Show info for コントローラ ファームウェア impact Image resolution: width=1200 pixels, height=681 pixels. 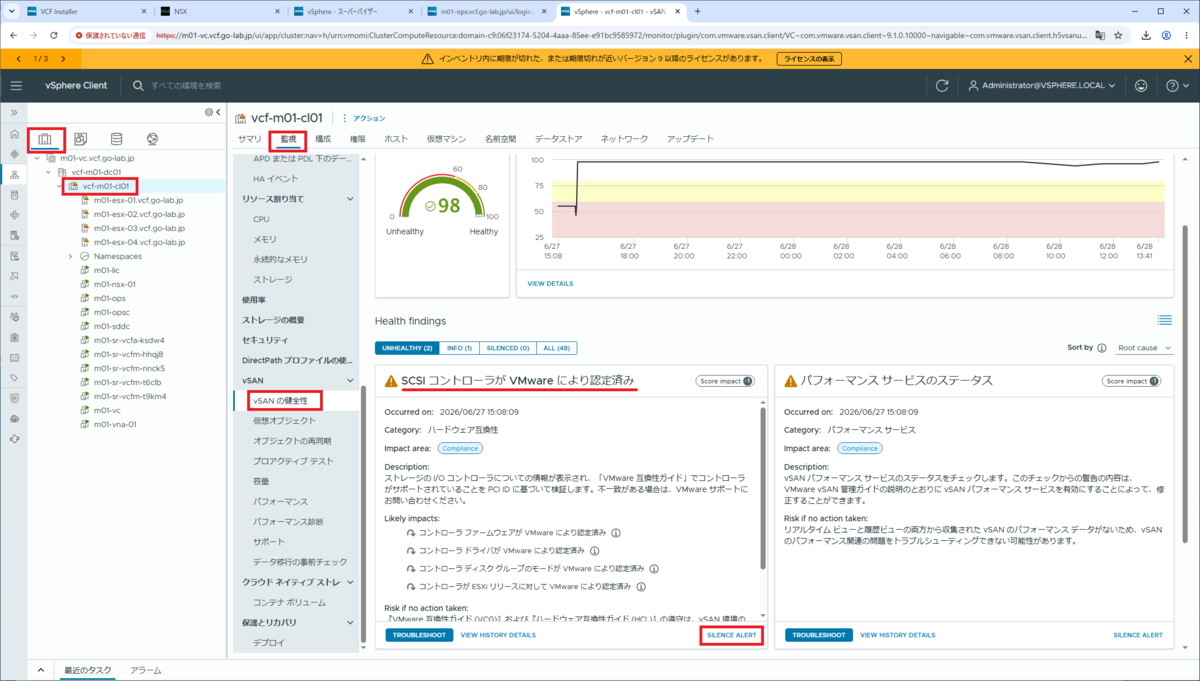click(616, 533)
